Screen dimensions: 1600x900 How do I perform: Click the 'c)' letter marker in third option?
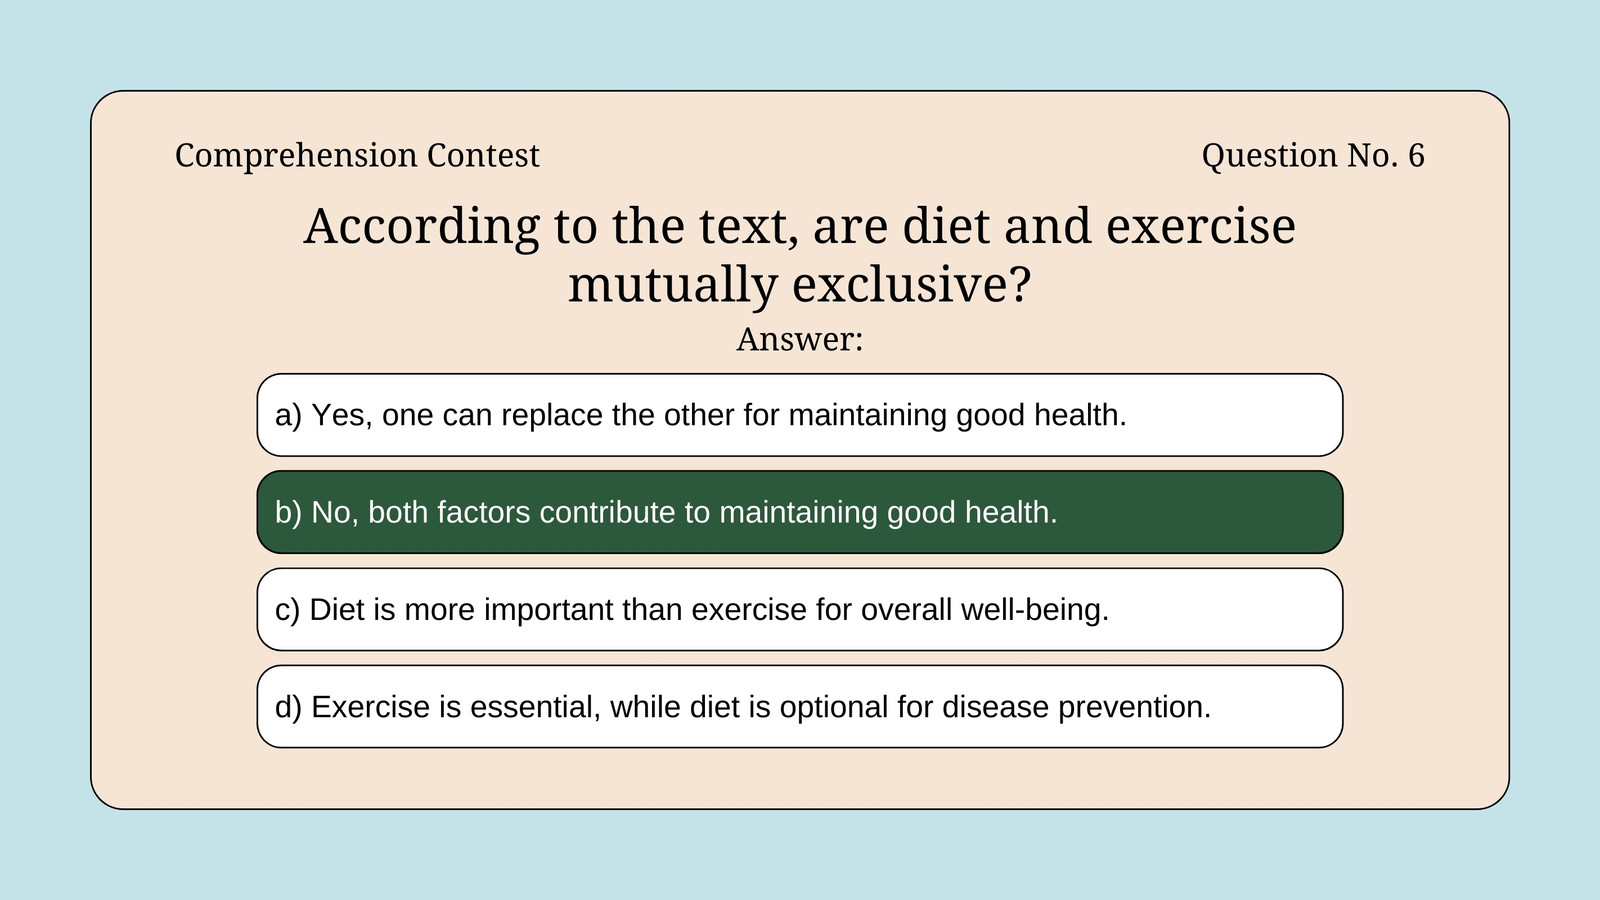(x=287, y=609)
